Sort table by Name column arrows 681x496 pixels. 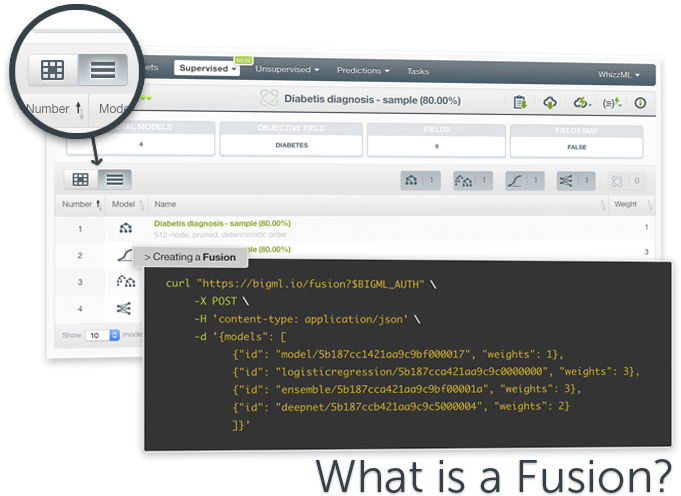[x=603, y=205]
